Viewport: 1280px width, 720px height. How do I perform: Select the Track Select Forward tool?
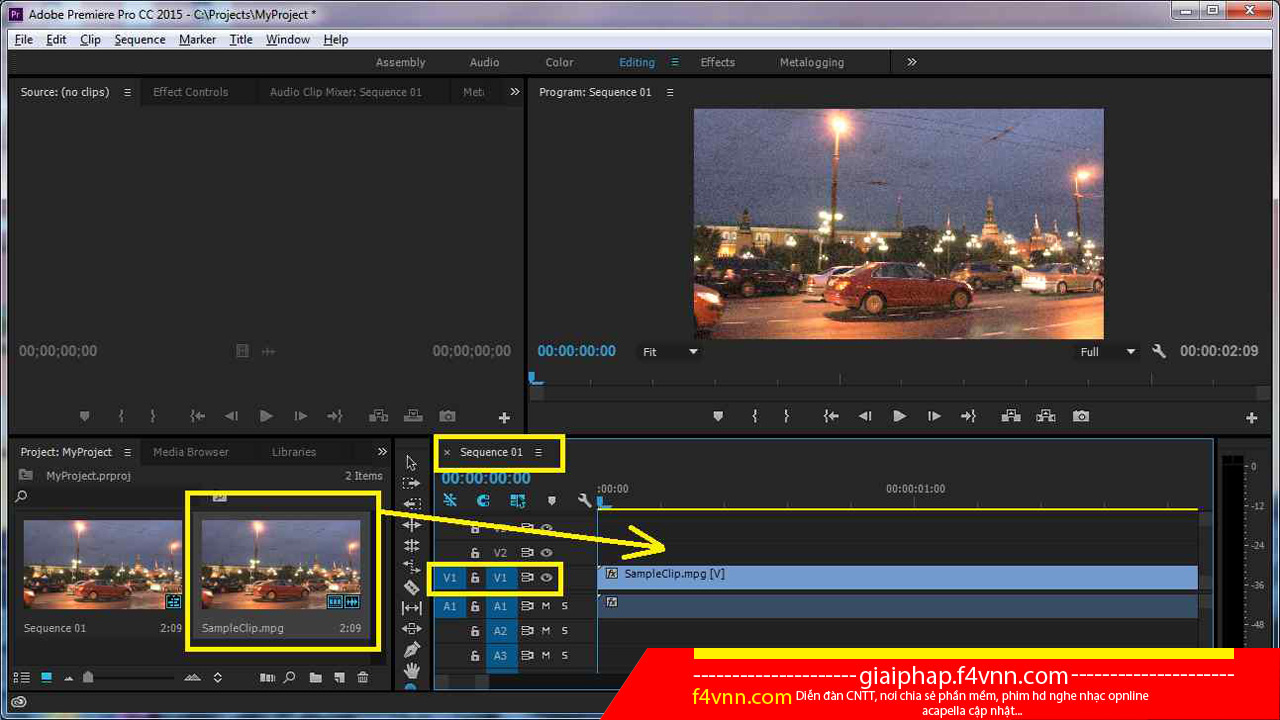pos(411,483)
